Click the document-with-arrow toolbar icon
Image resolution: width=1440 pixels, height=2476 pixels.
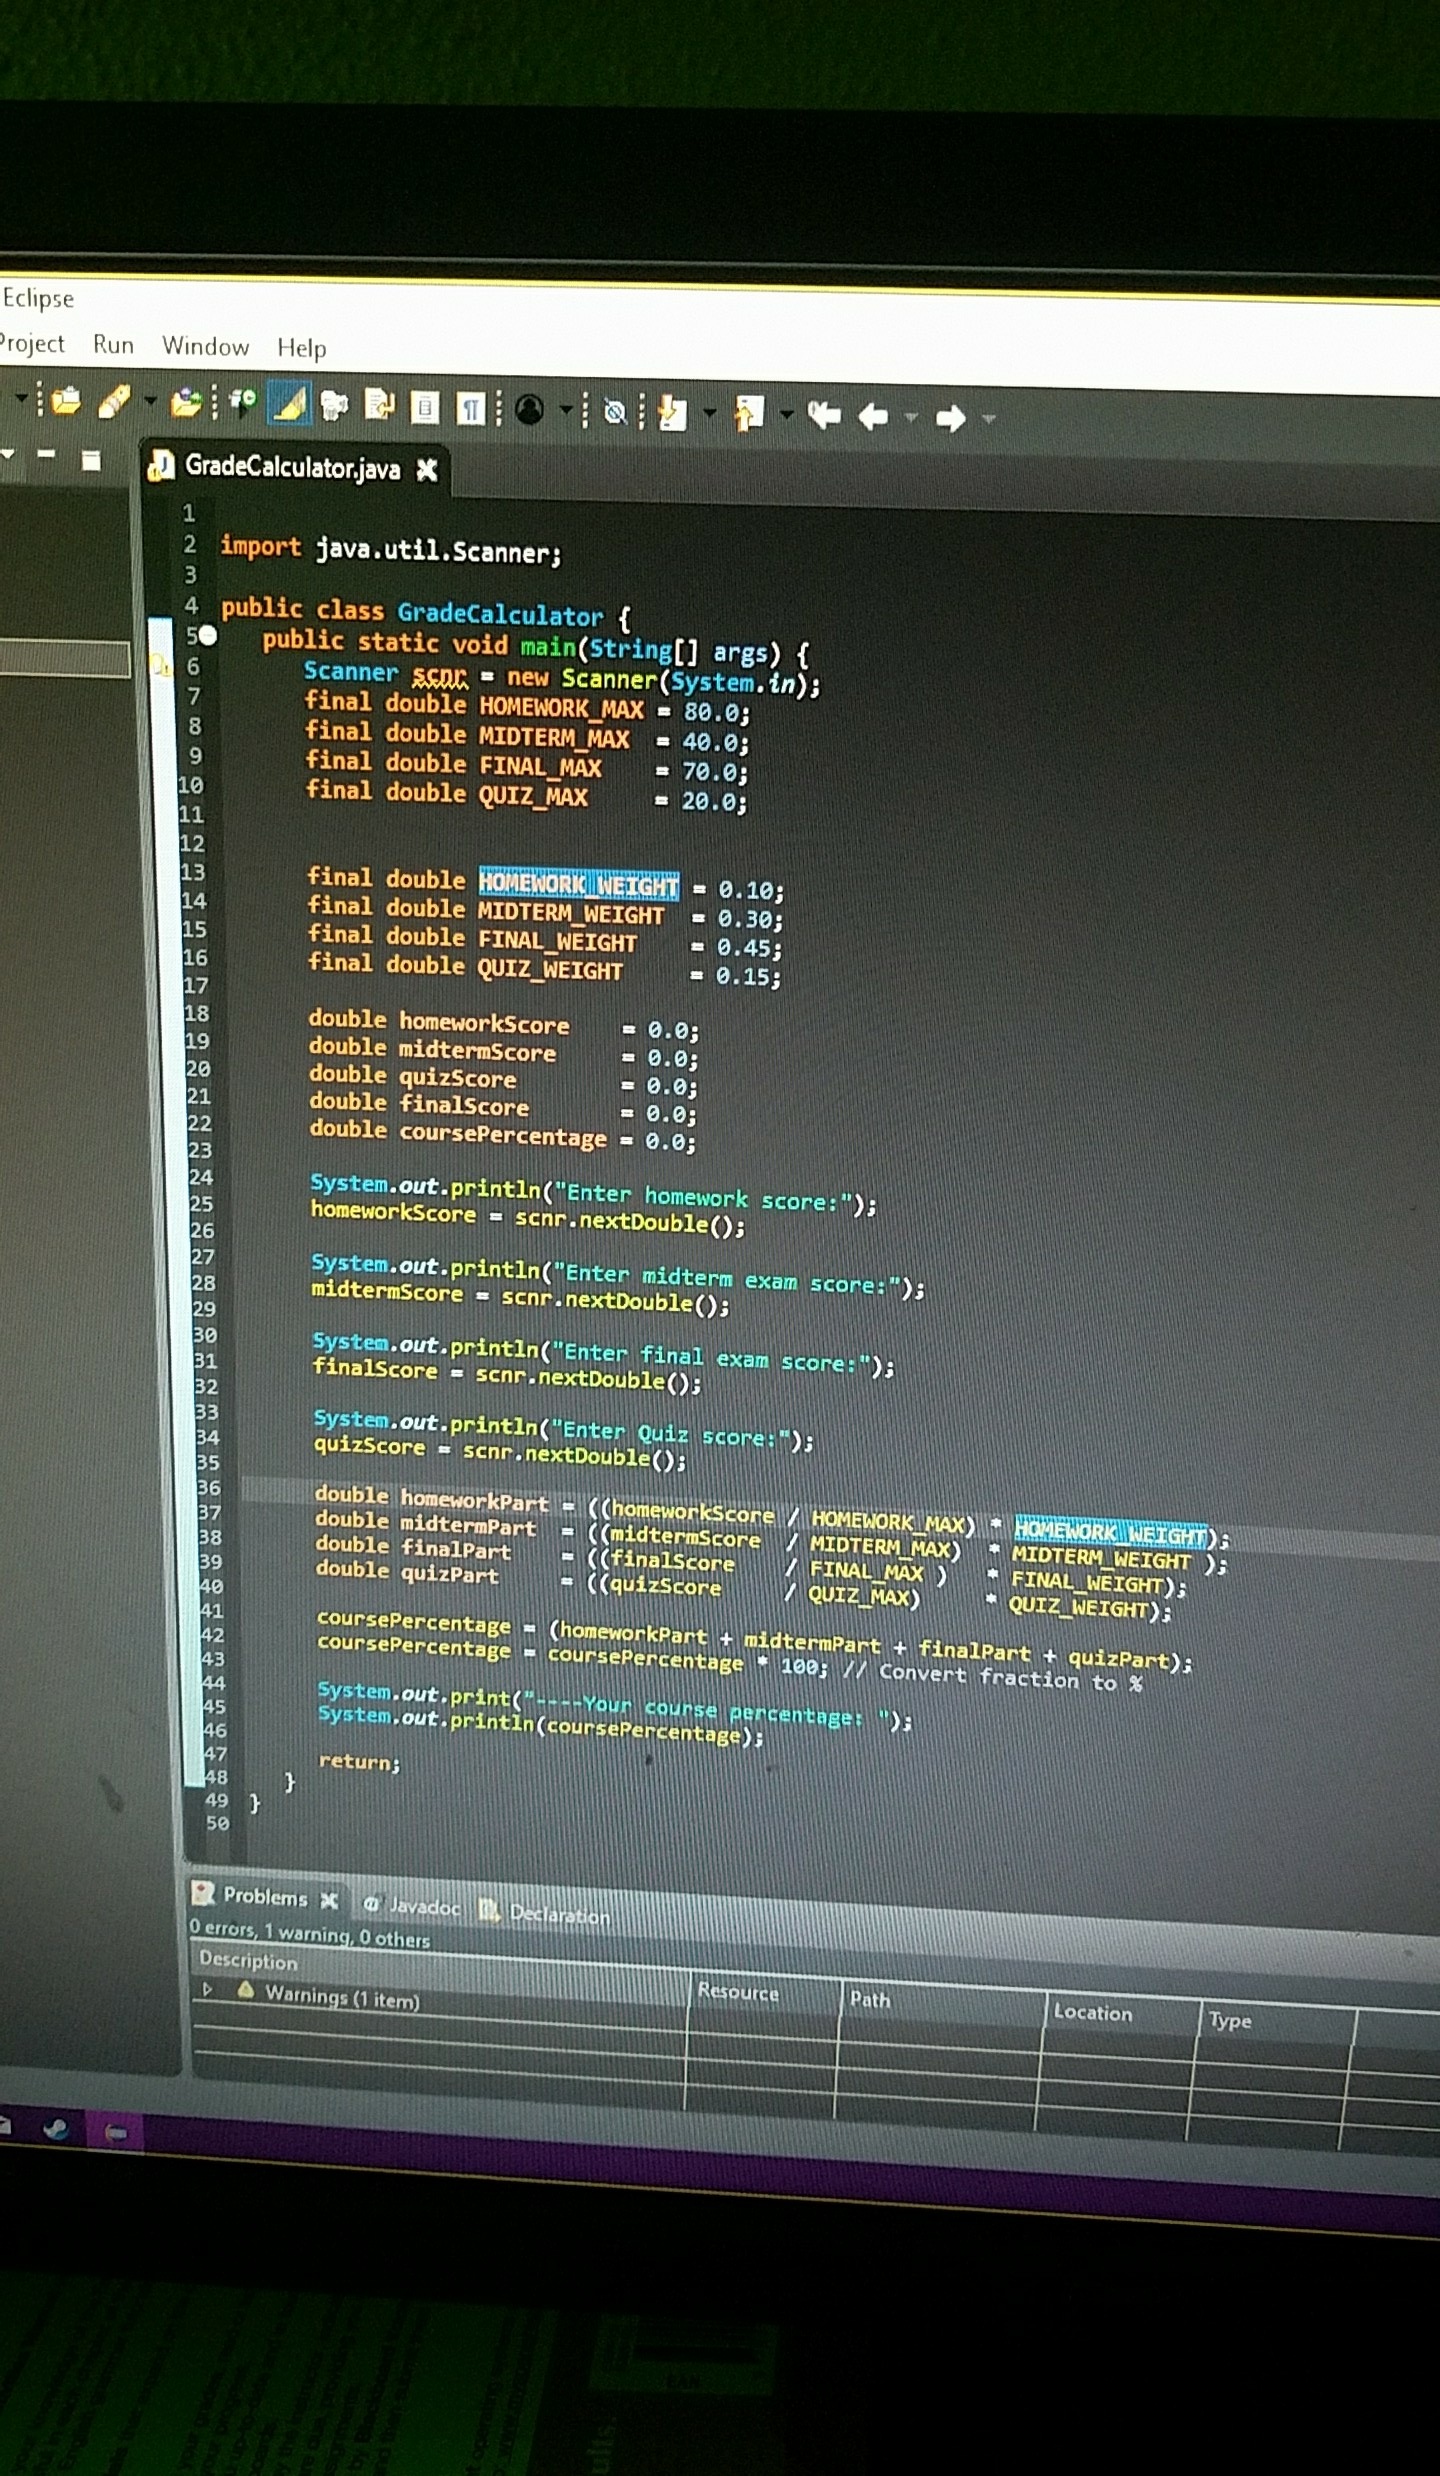pyautogui.click(x=380, y=406)
